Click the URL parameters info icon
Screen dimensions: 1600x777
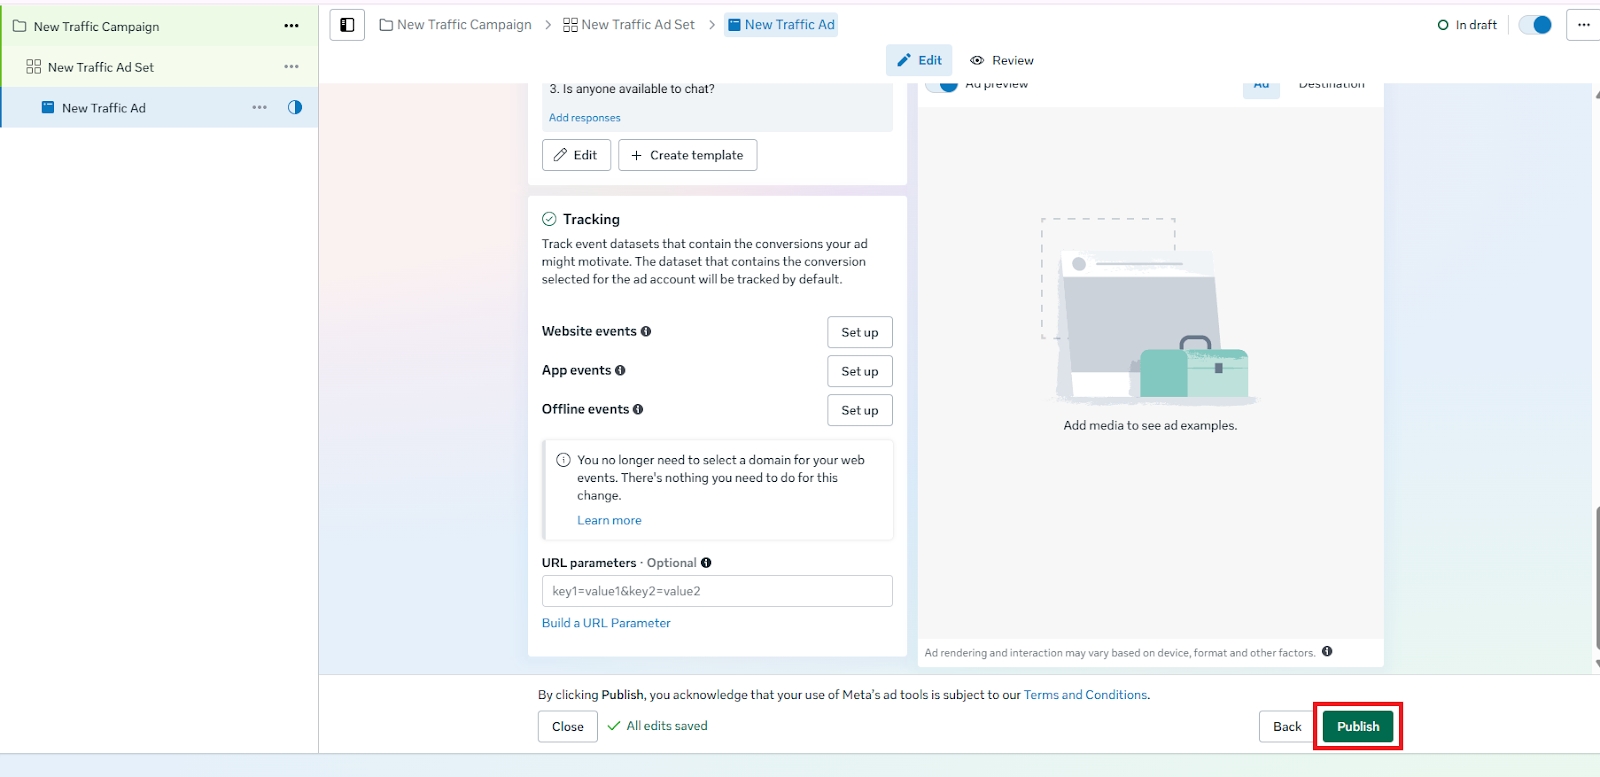point(706,563)
